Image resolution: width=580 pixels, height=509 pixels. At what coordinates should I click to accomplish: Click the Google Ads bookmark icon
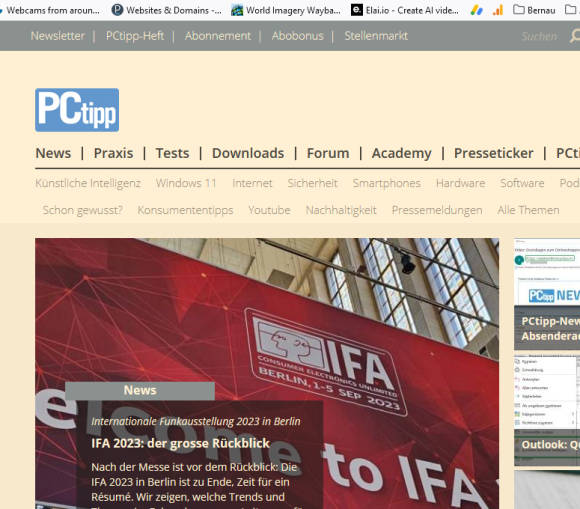[x=476, y=10]
